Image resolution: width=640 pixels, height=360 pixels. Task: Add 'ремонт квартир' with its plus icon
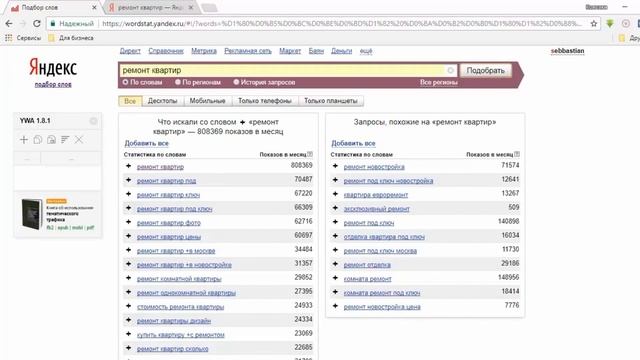129,166
